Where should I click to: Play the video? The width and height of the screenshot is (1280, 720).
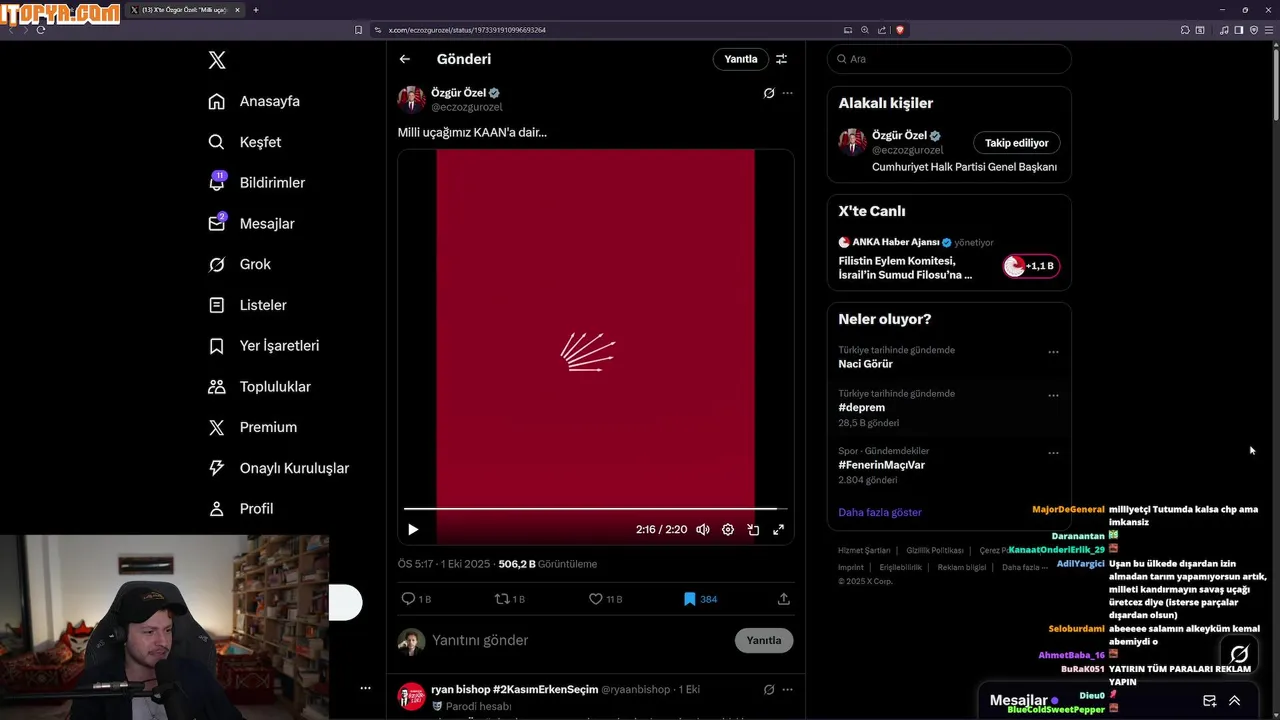pos(413,530)
